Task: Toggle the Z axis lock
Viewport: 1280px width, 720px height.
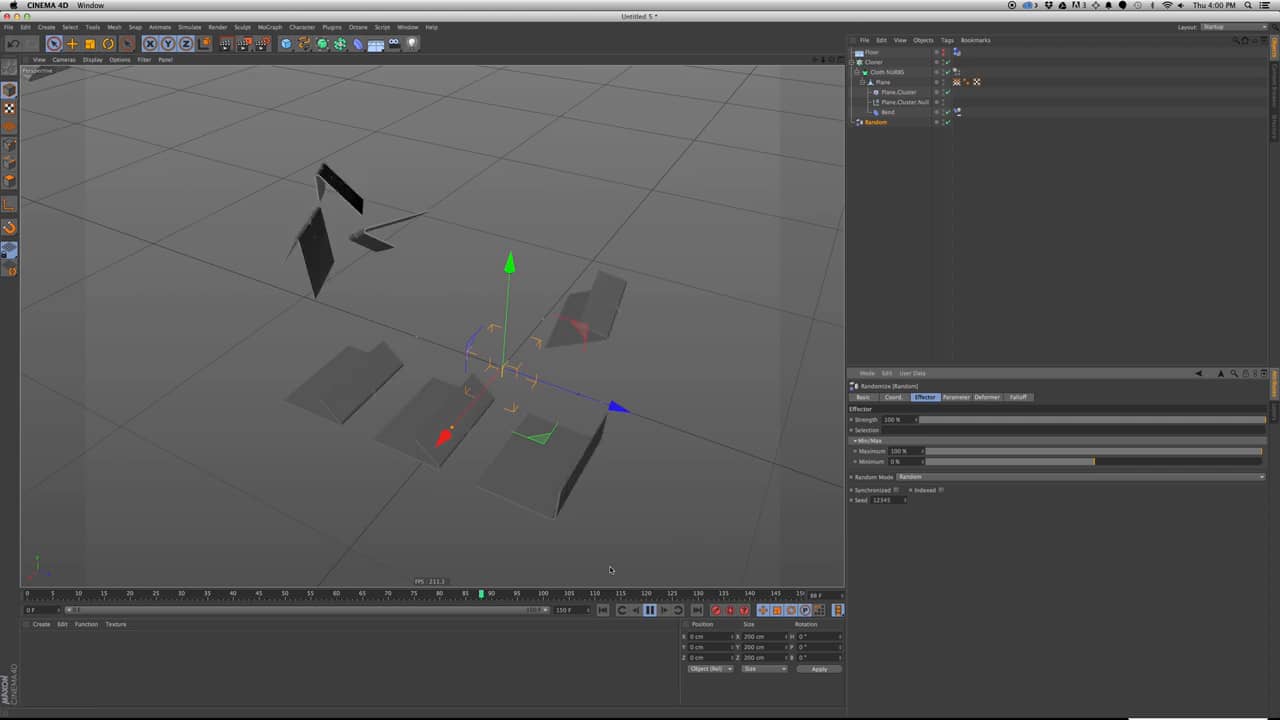Action: click(x=186, y=44)
